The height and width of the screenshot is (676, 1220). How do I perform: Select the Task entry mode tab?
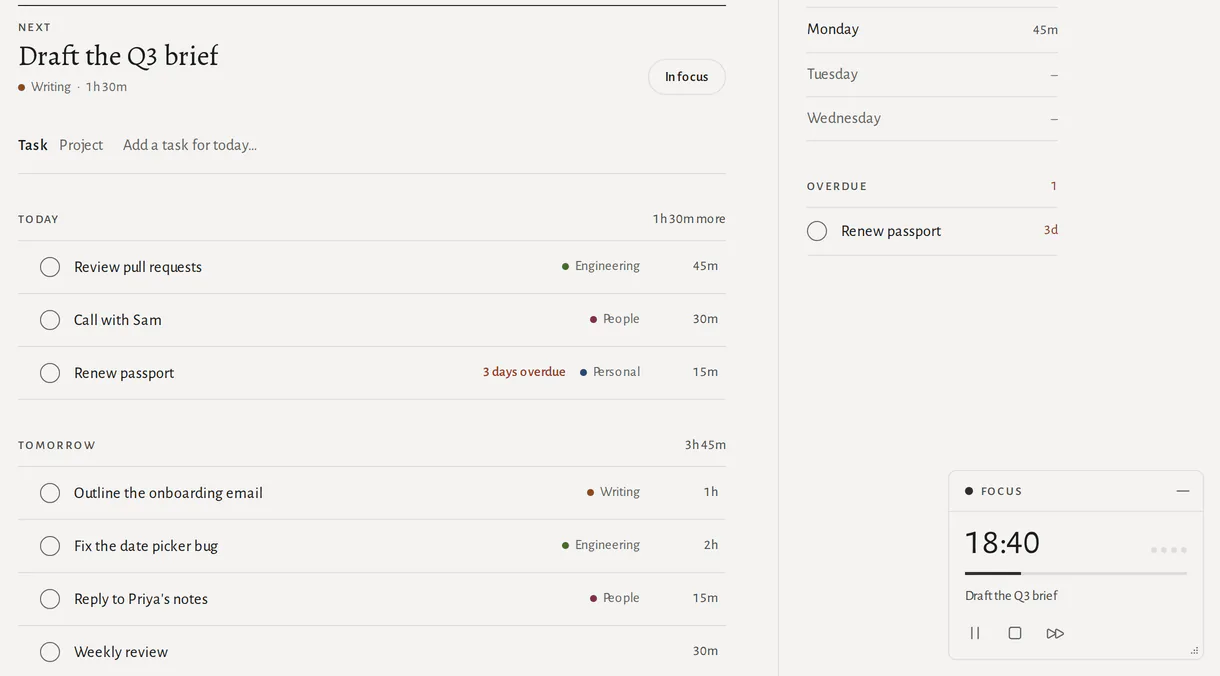tap(33, 145)
